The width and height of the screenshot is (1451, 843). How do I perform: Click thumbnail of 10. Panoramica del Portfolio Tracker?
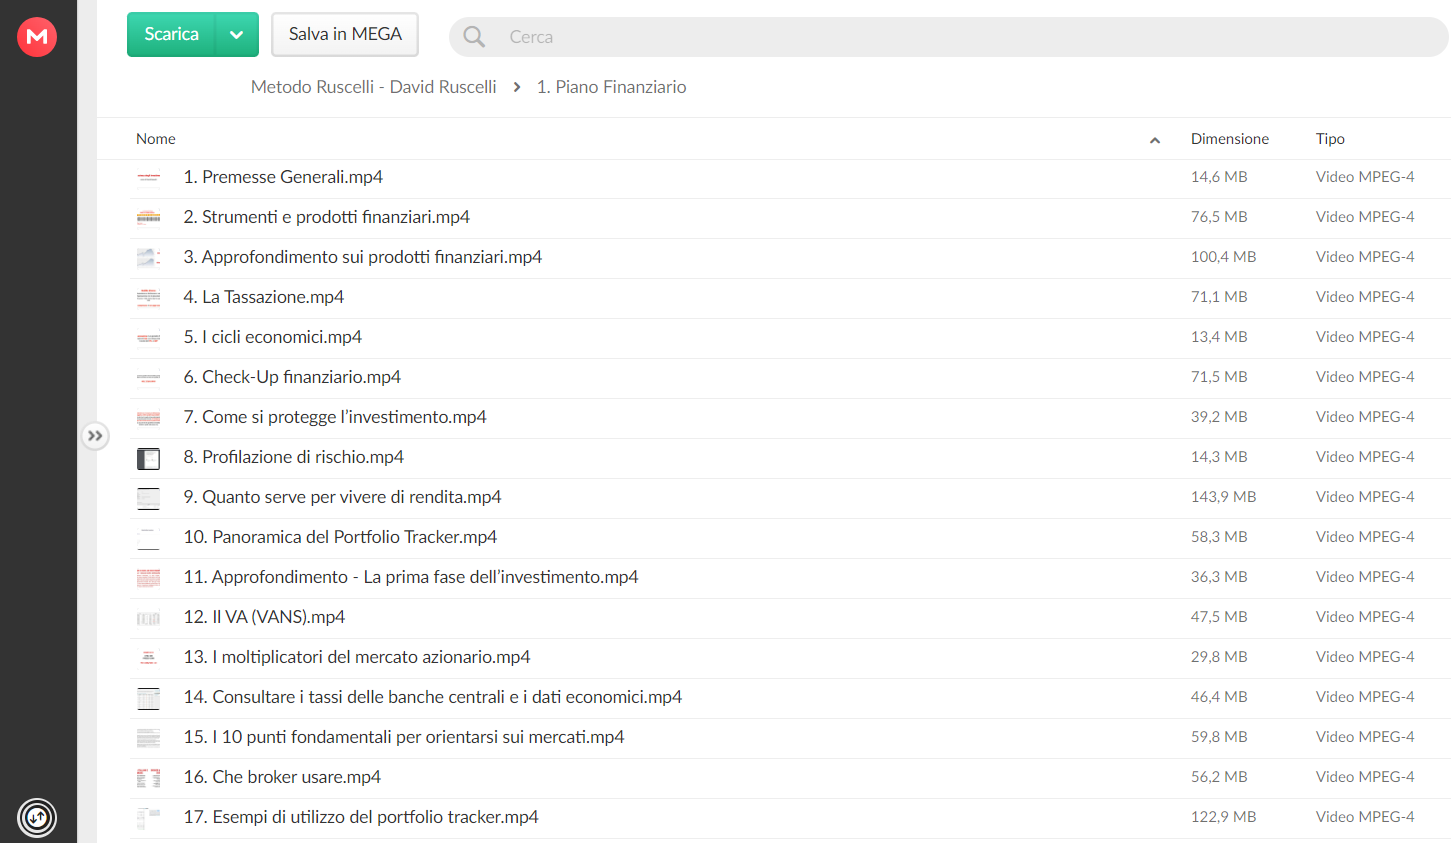pos(148,538)
